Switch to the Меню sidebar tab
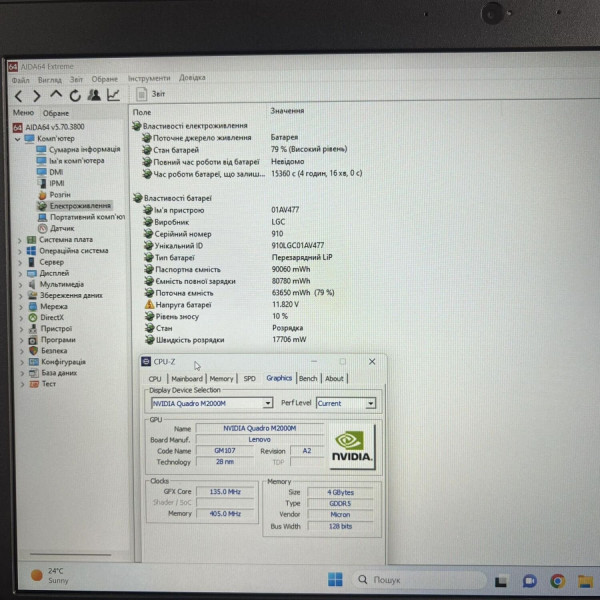This screenshot has height=600, width=600. pos(23,113)
